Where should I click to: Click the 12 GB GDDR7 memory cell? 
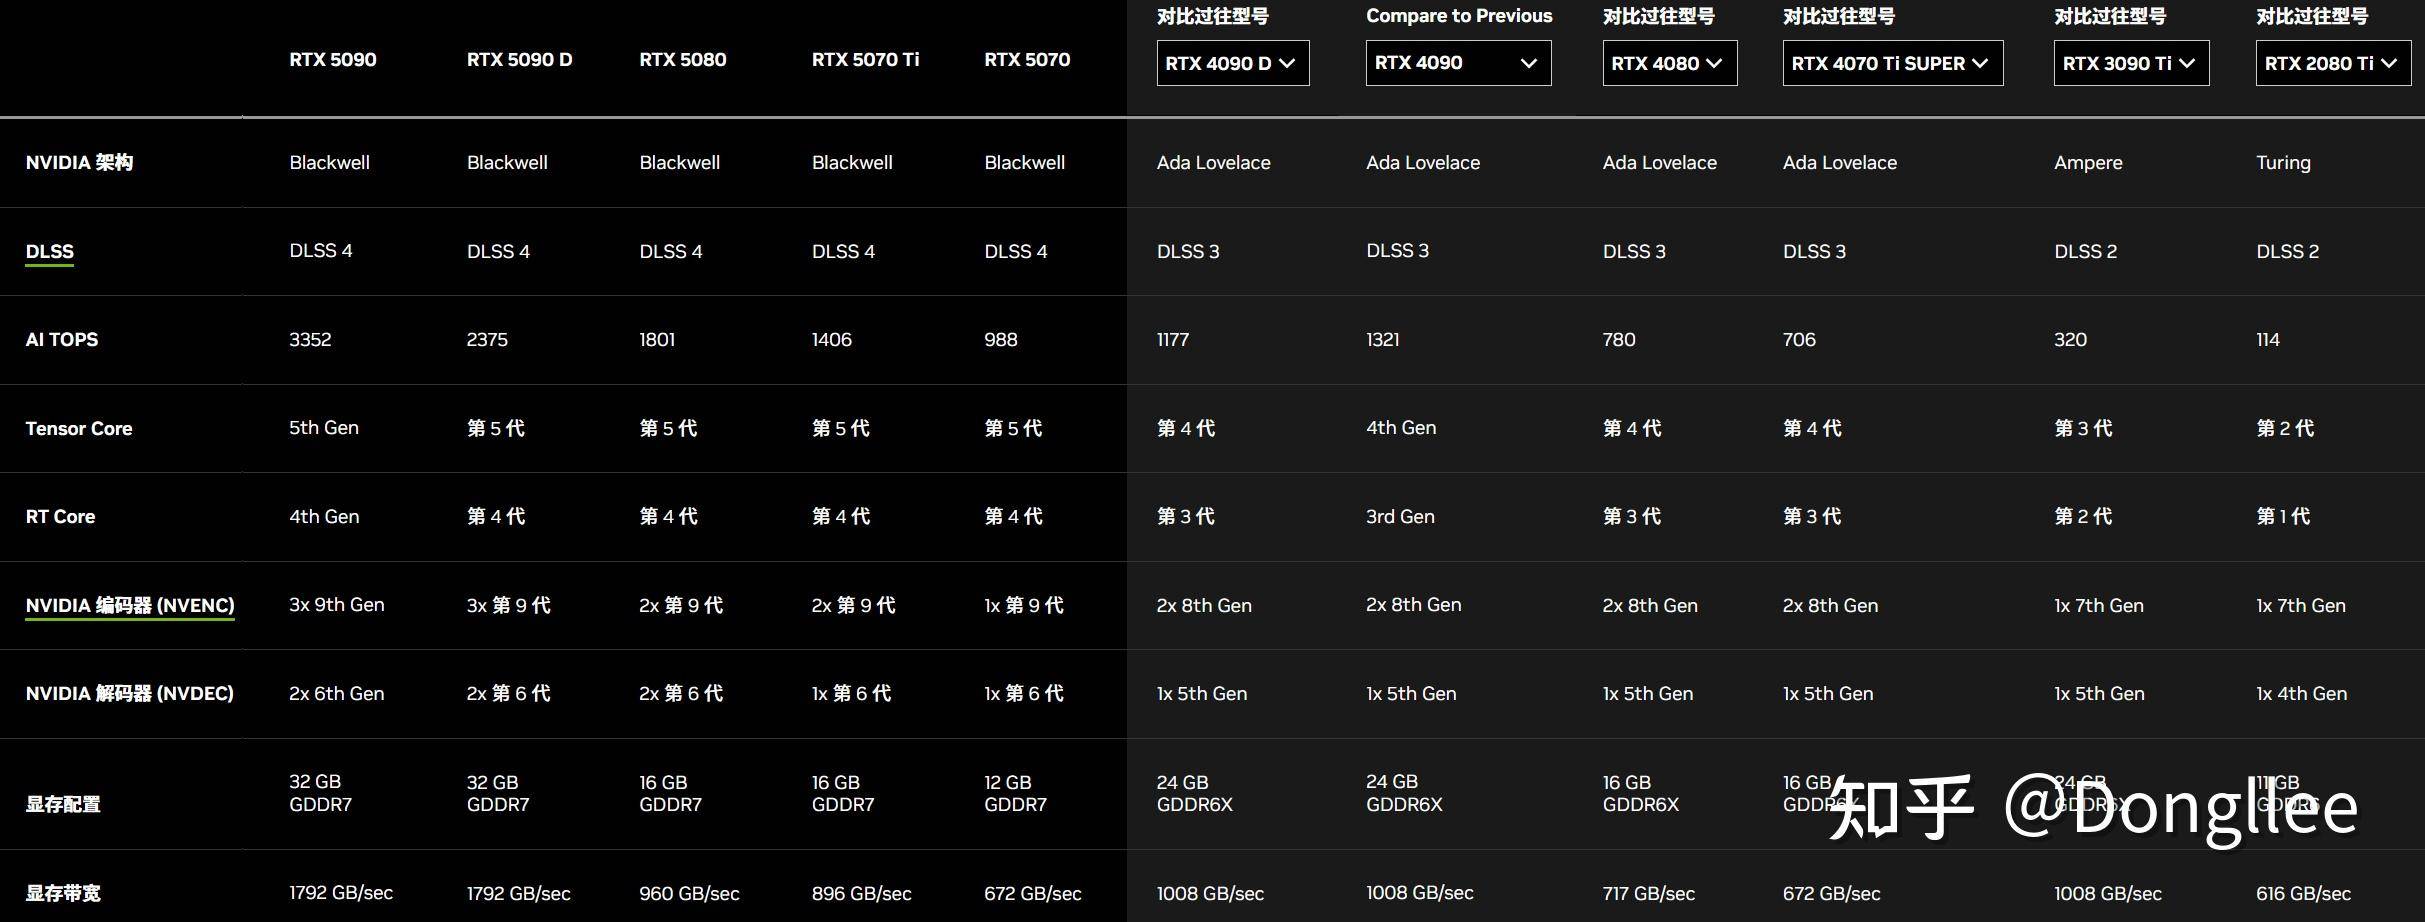coord(1015,794)
